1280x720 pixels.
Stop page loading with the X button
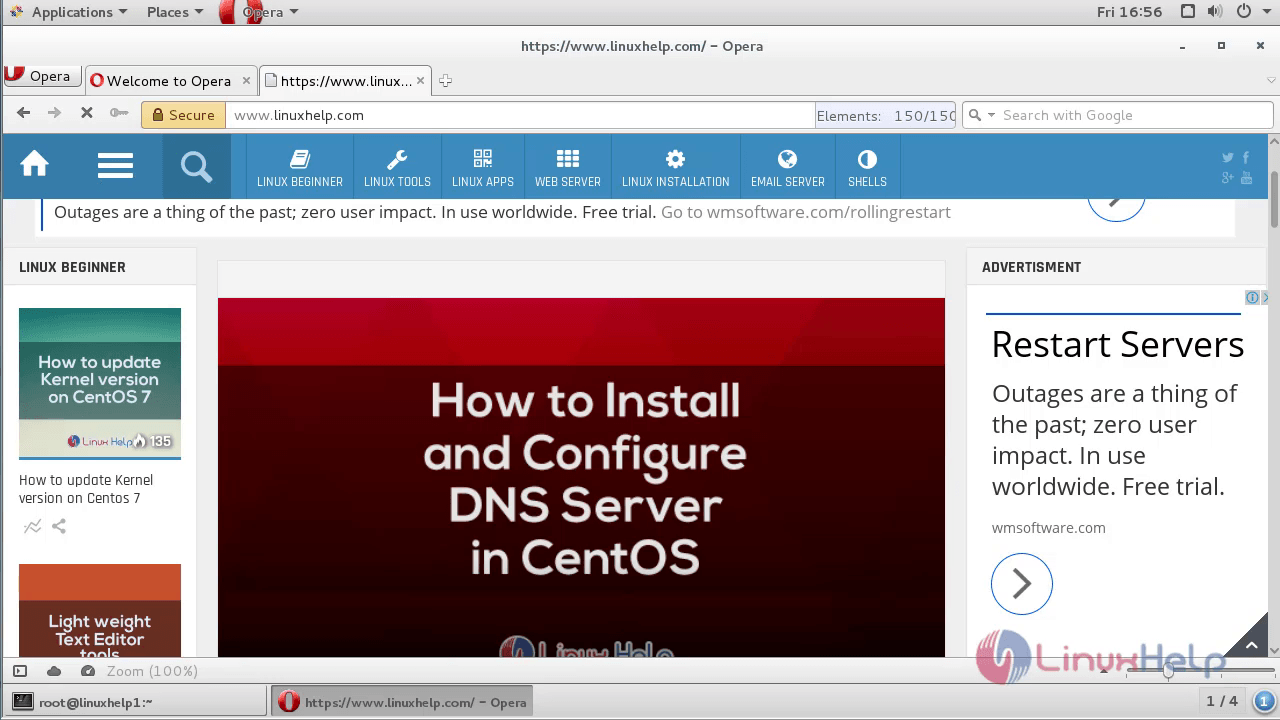pyautogui.click(x=87, y=113)
